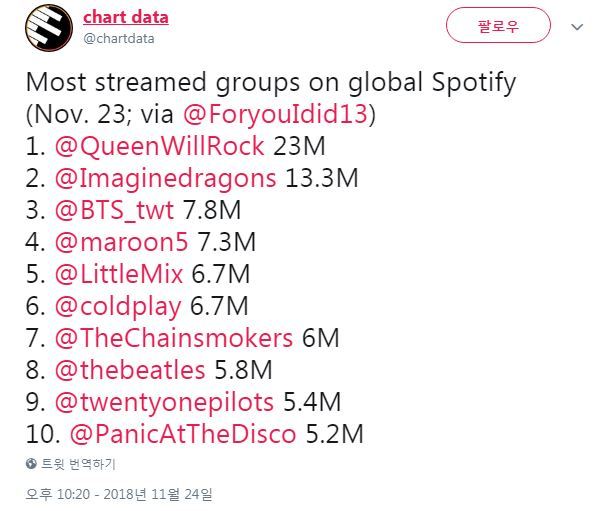Open the chart data profile avatar
597x511 pixels.
(x=49, y=28)
